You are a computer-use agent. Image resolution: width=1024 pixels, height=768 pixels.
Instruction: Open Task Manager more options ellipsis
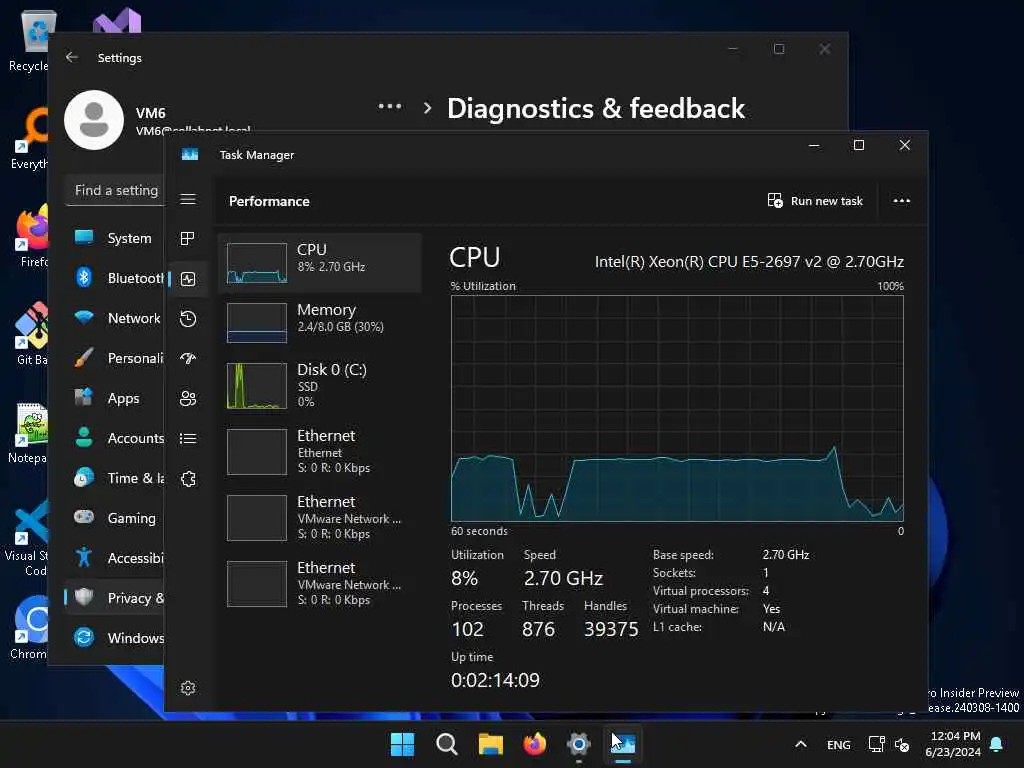[x=901, y=200]
